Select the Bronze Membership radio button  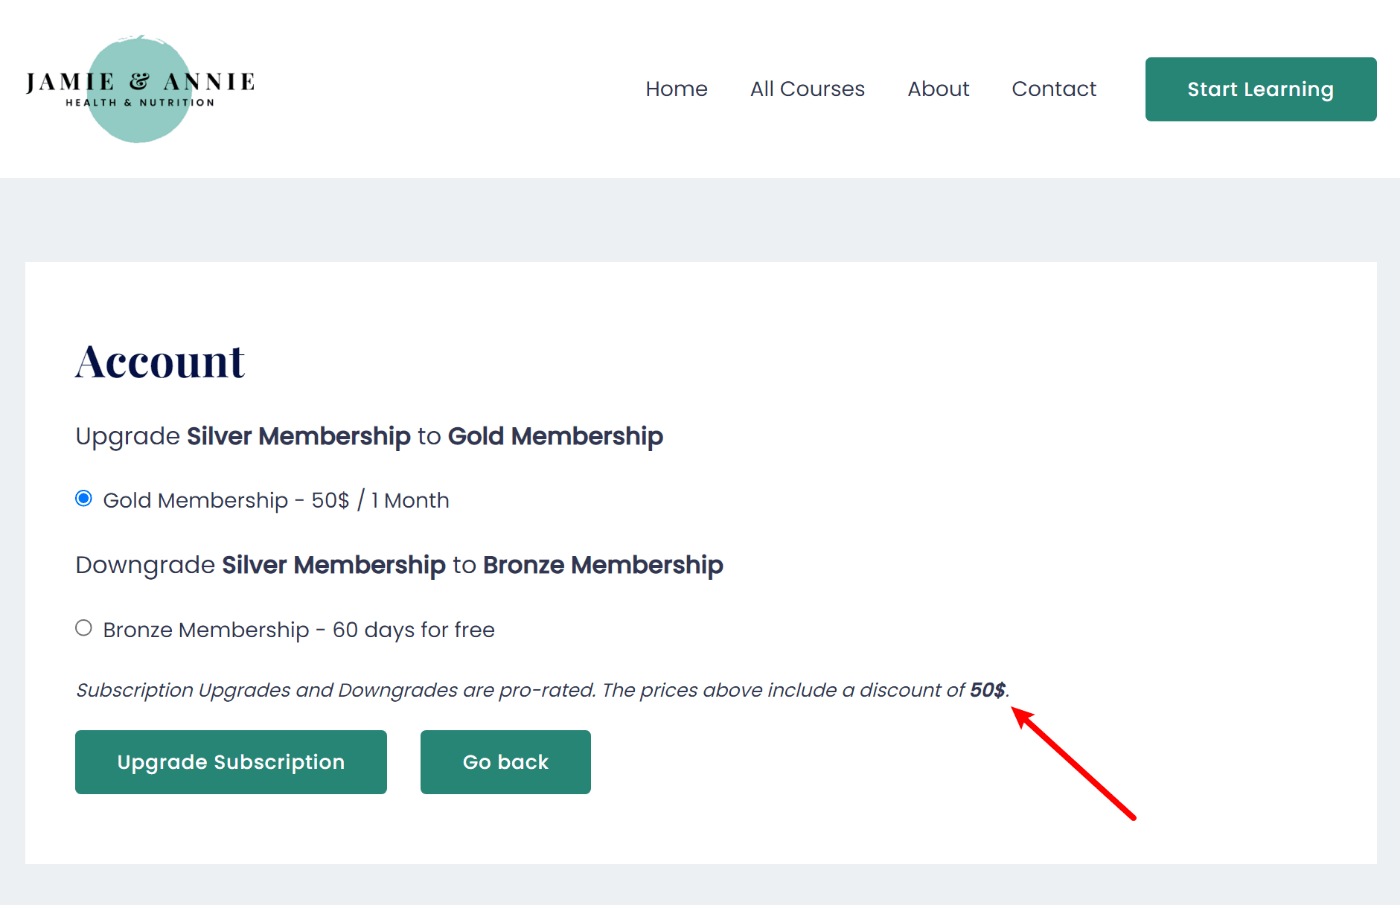point(84,628)
